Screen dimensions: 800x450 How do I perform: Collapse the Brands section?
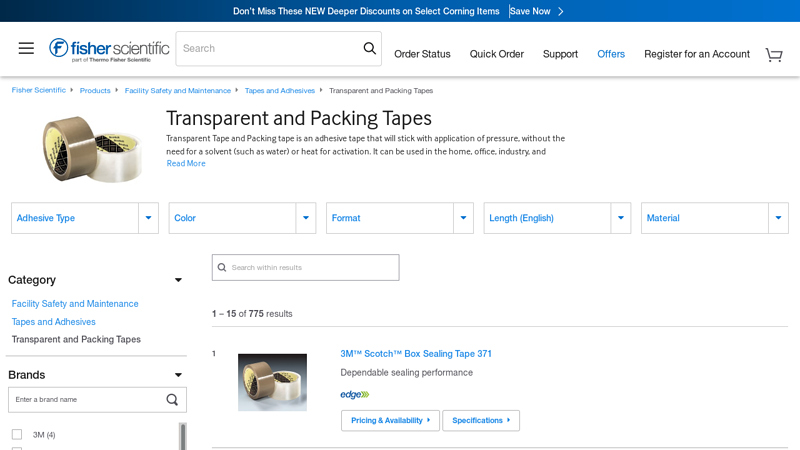(x=178, y=374)
